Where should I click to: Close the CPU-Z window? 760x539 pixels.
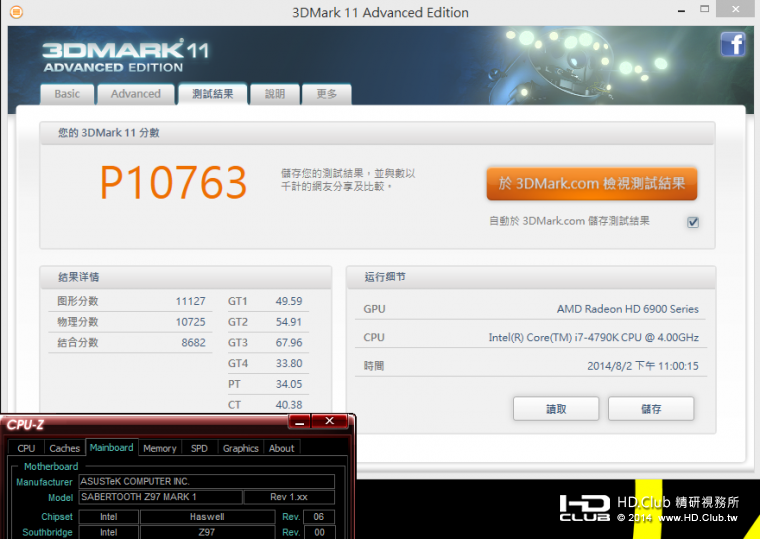click(x=330, y=421)
